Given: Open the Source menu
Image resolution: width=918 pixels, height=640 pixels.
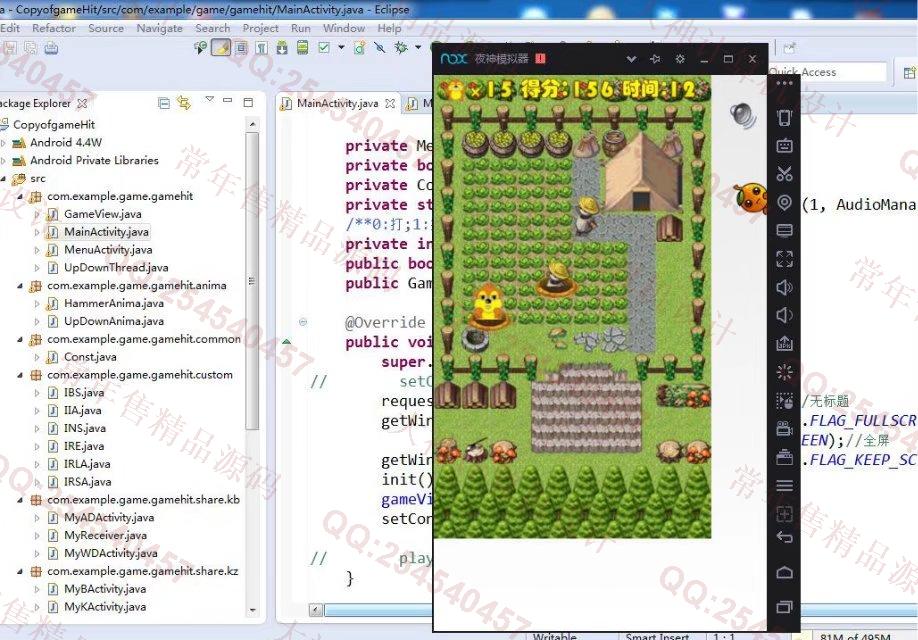Looking at the screenshot, I should (x=106, y=28).
